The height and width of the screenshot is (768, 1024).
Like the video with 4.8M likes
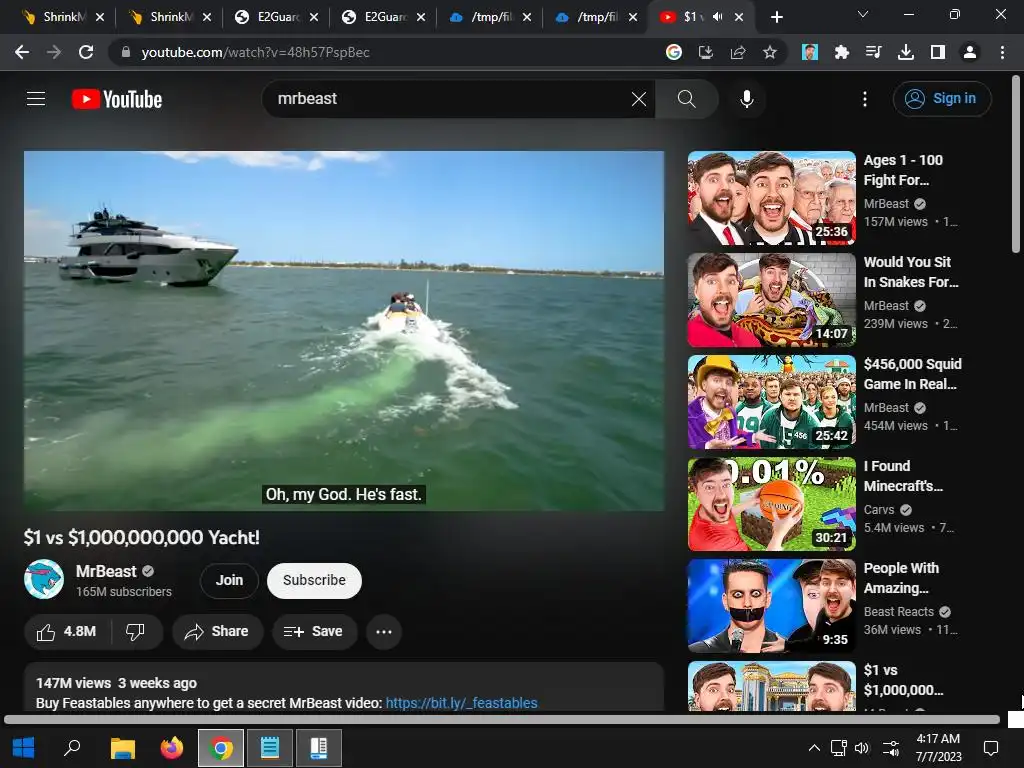click(x=67, y=632)
